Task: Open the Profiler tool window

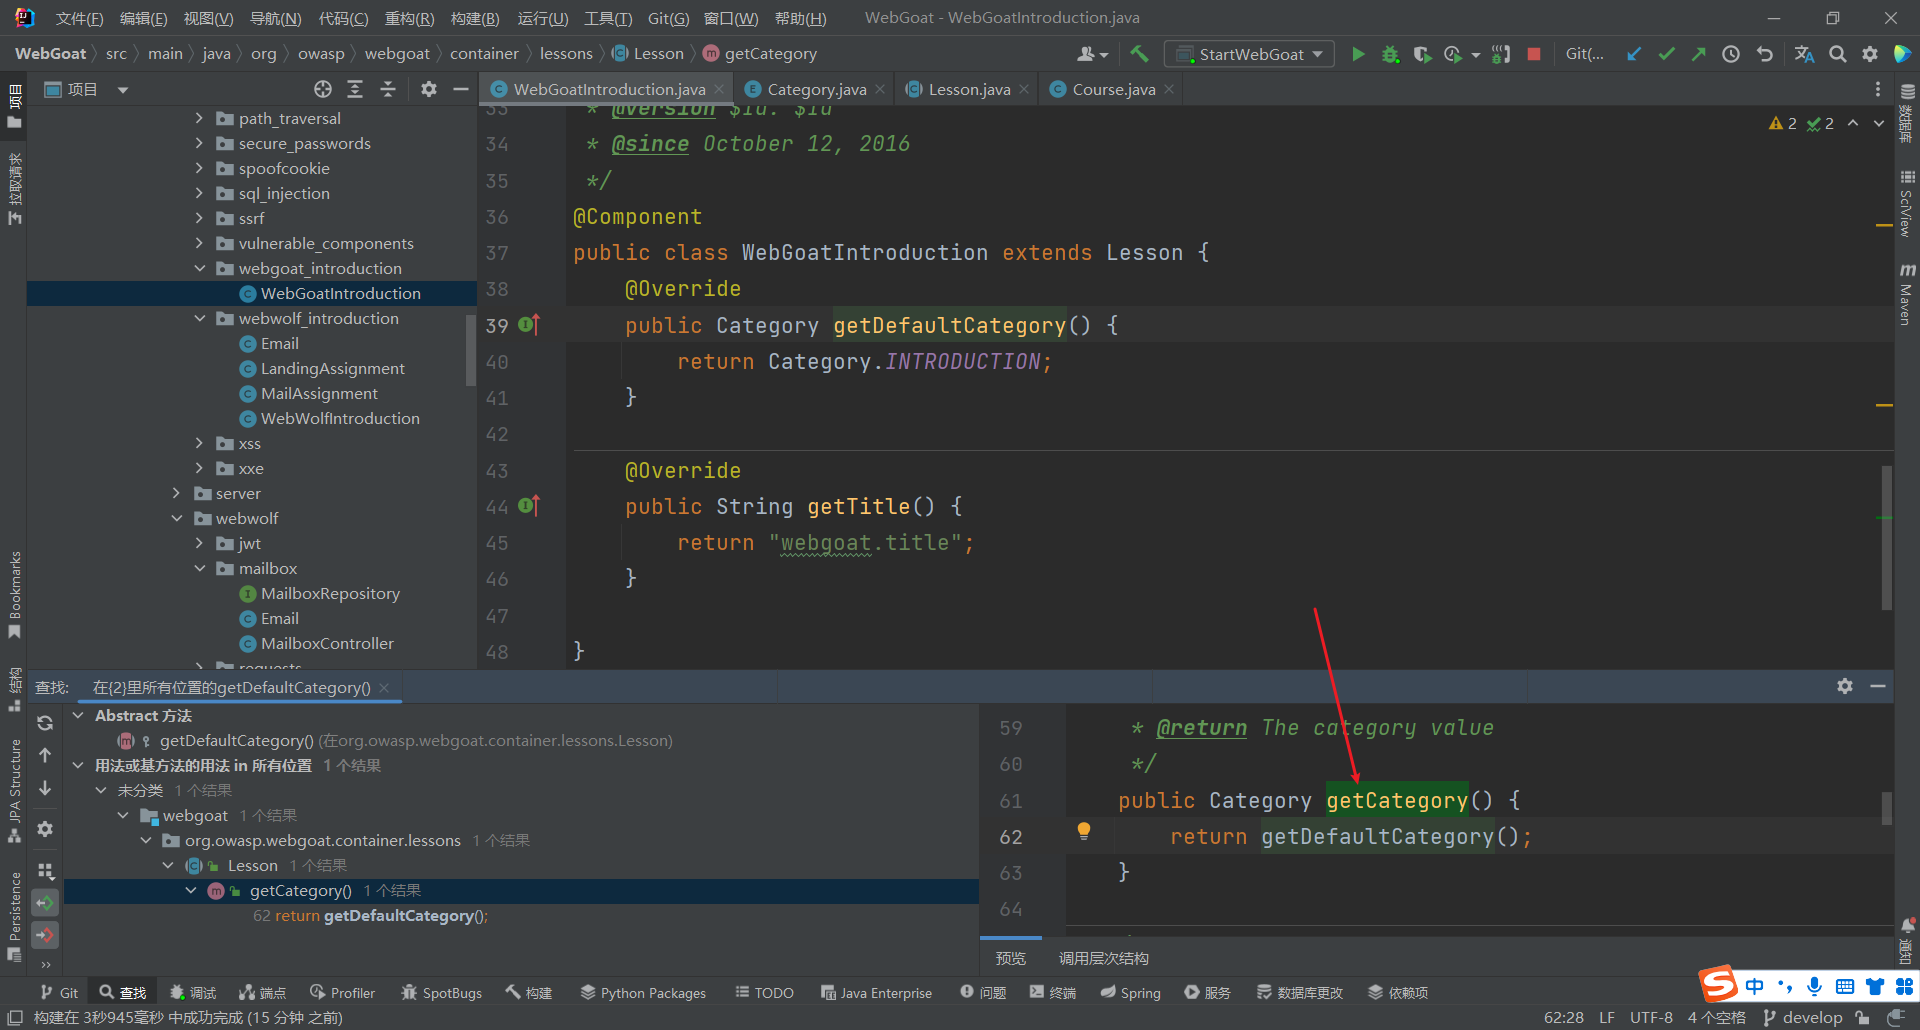Action: pos(343,992)
